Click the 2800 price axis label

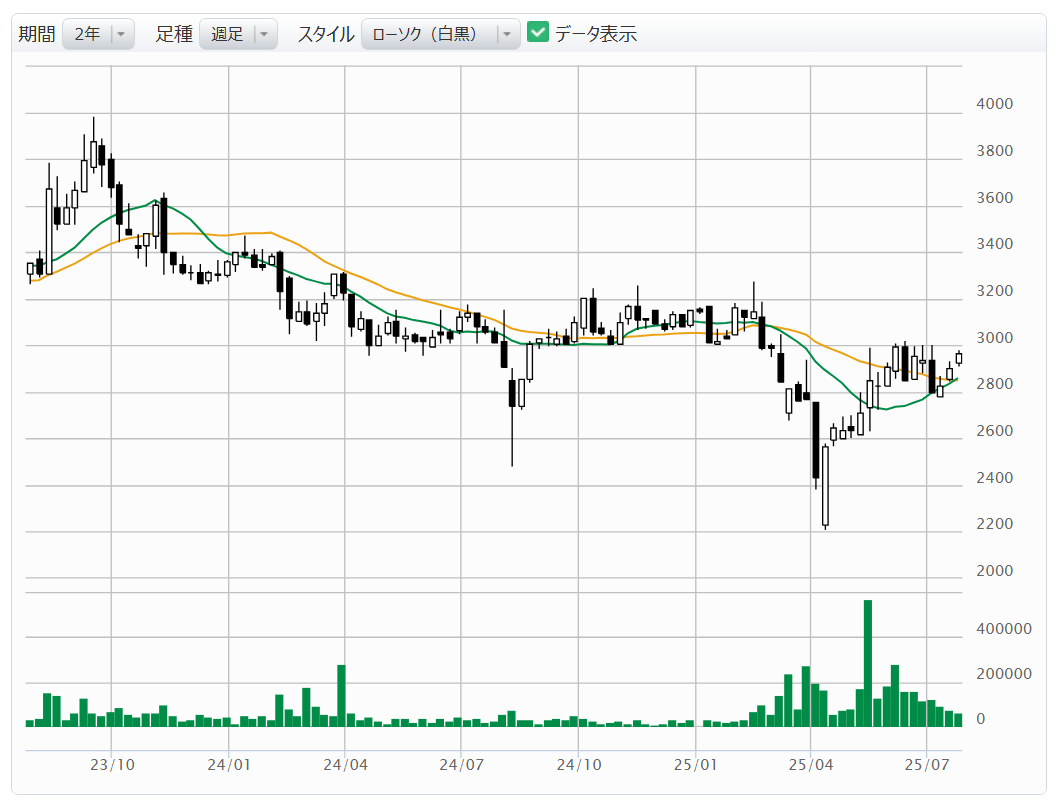(x=994, y=384)
